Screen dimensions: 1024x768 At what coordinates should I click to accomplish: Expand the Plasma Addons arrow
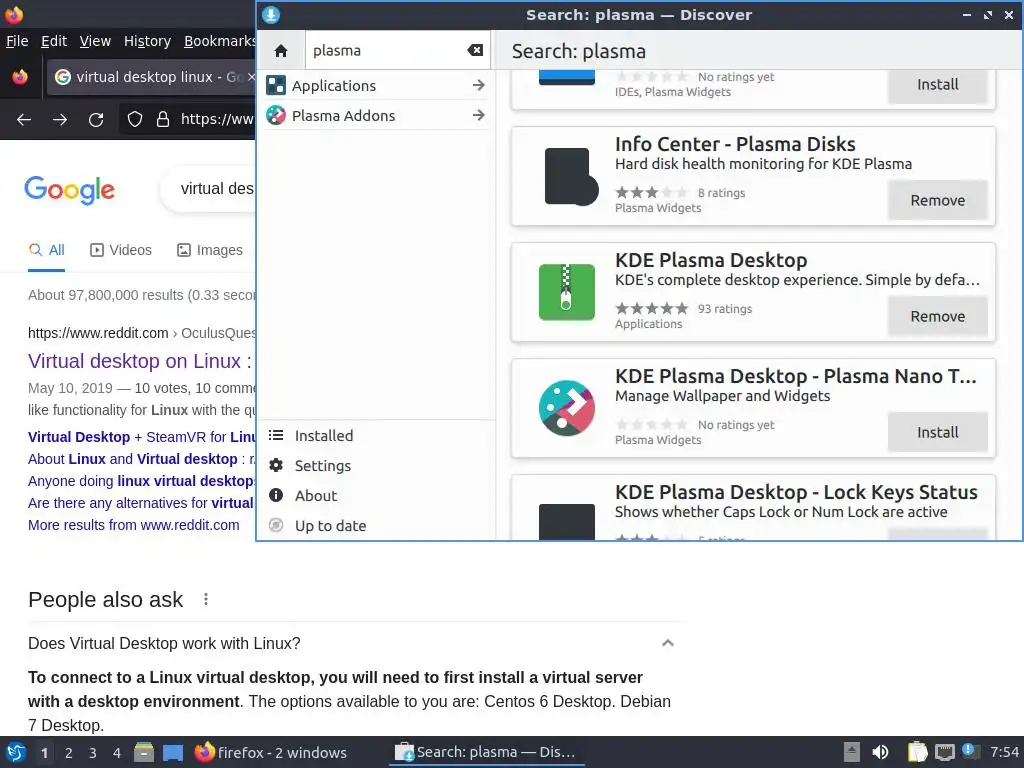click(x=479, y=115)
